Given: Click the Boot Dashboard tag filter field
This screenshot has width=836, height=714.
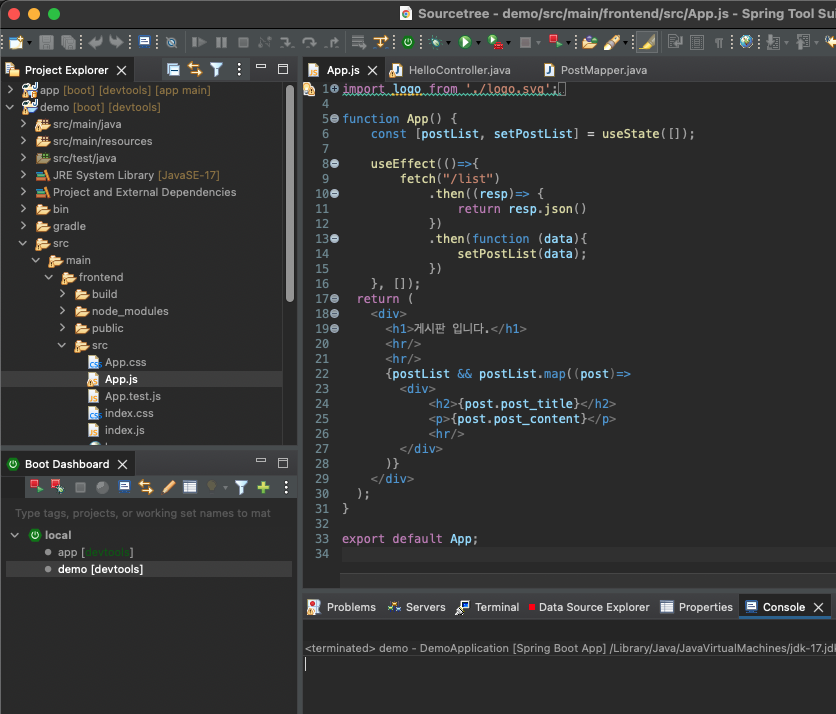Looking at the screenshot, I should pos(145,513).
